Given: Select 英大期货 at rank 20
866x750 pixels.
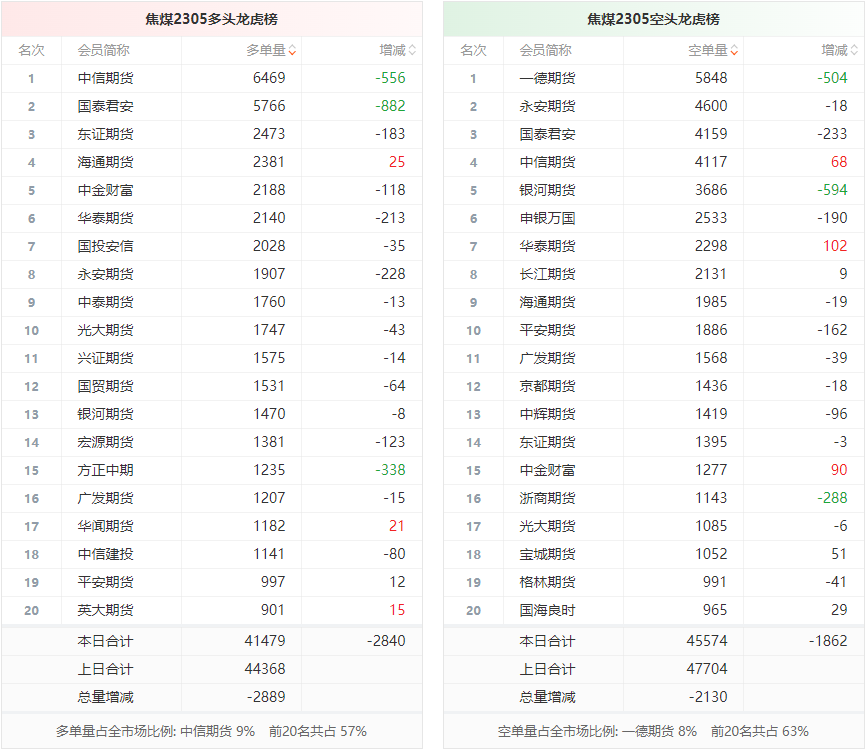Looking at the screenshot, I should [x=105, y=610].
